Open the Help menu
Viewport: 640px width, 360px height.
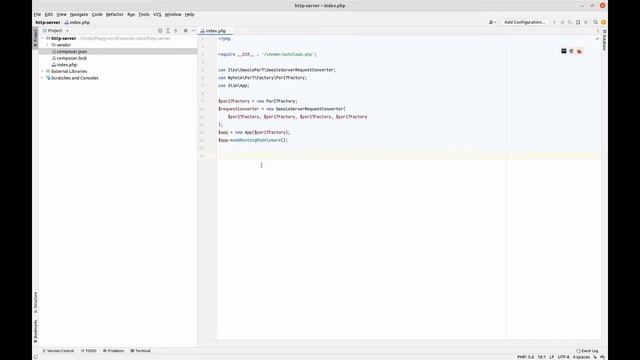(x=189, y=14)
